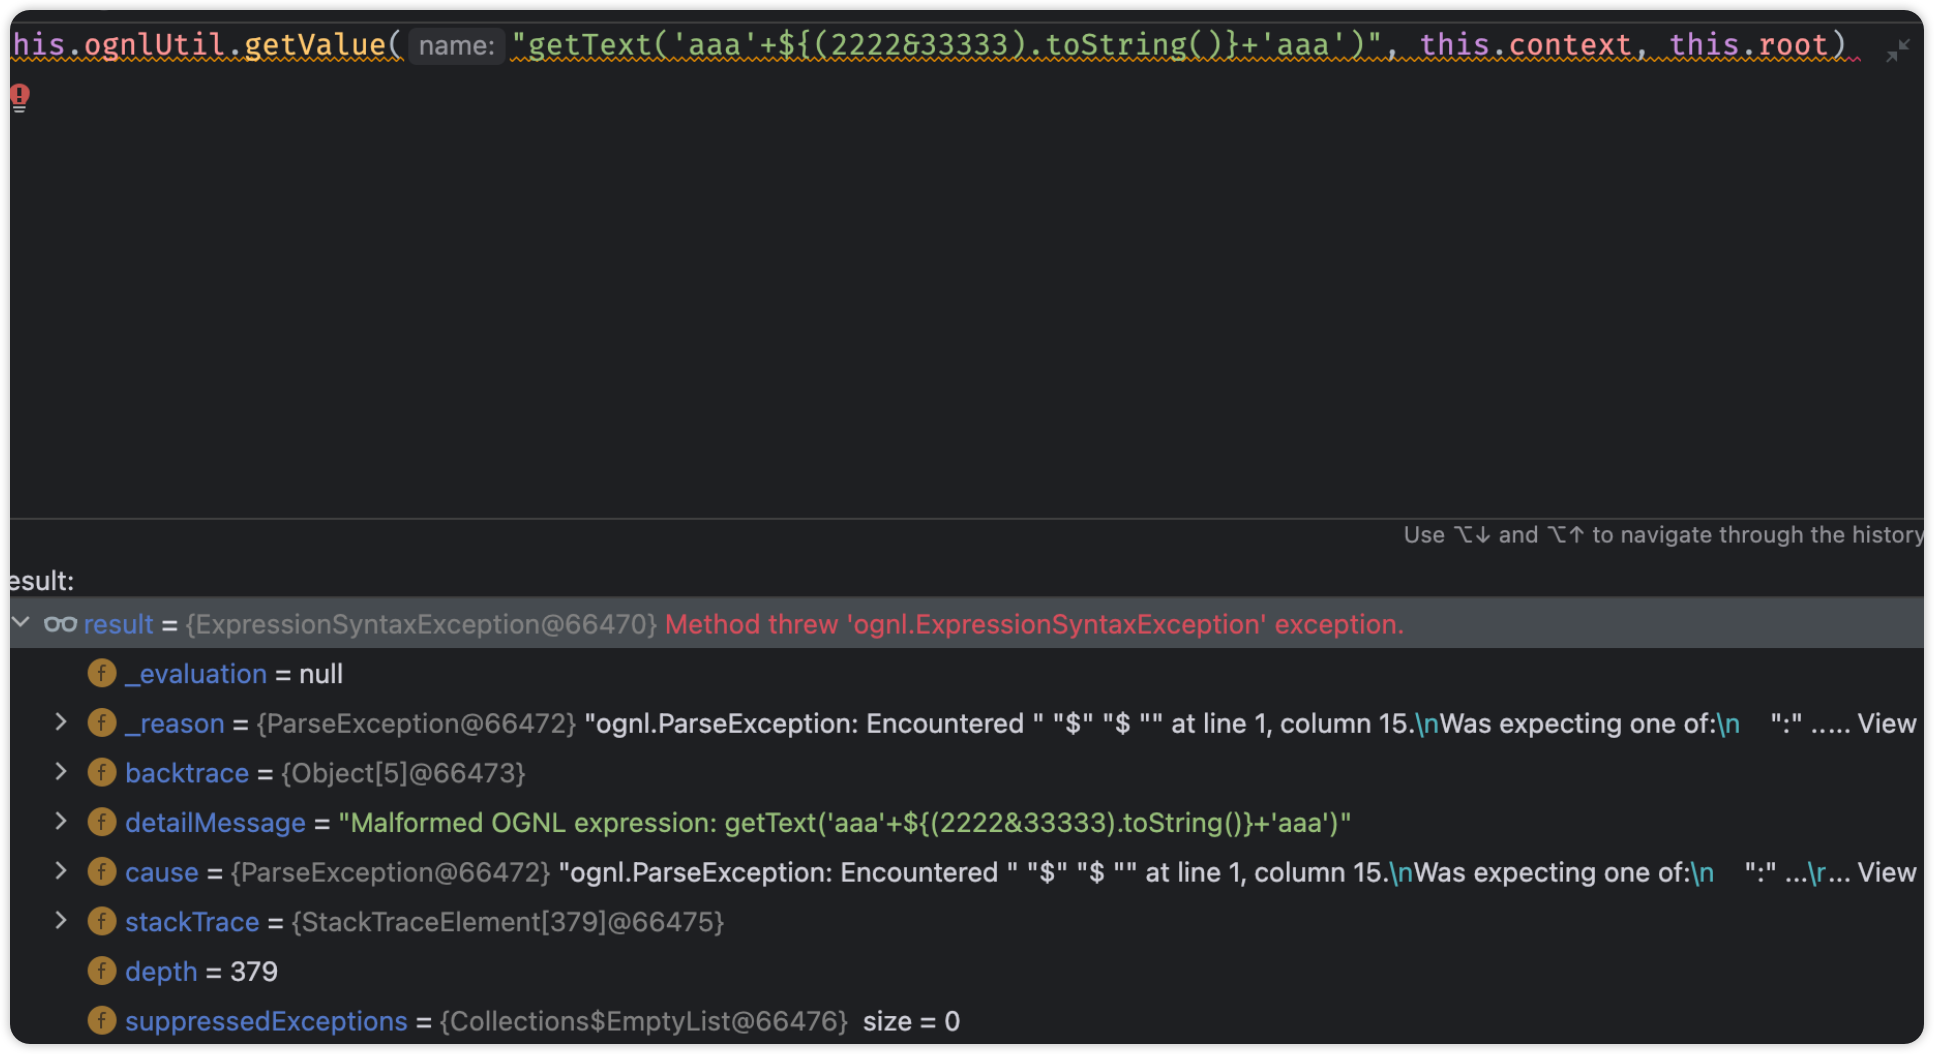This screenshot has width=1934, height=1054.
Task: Expand the backtrace Object[5] field
Action: pyautogui.click(x=61, y=772)
